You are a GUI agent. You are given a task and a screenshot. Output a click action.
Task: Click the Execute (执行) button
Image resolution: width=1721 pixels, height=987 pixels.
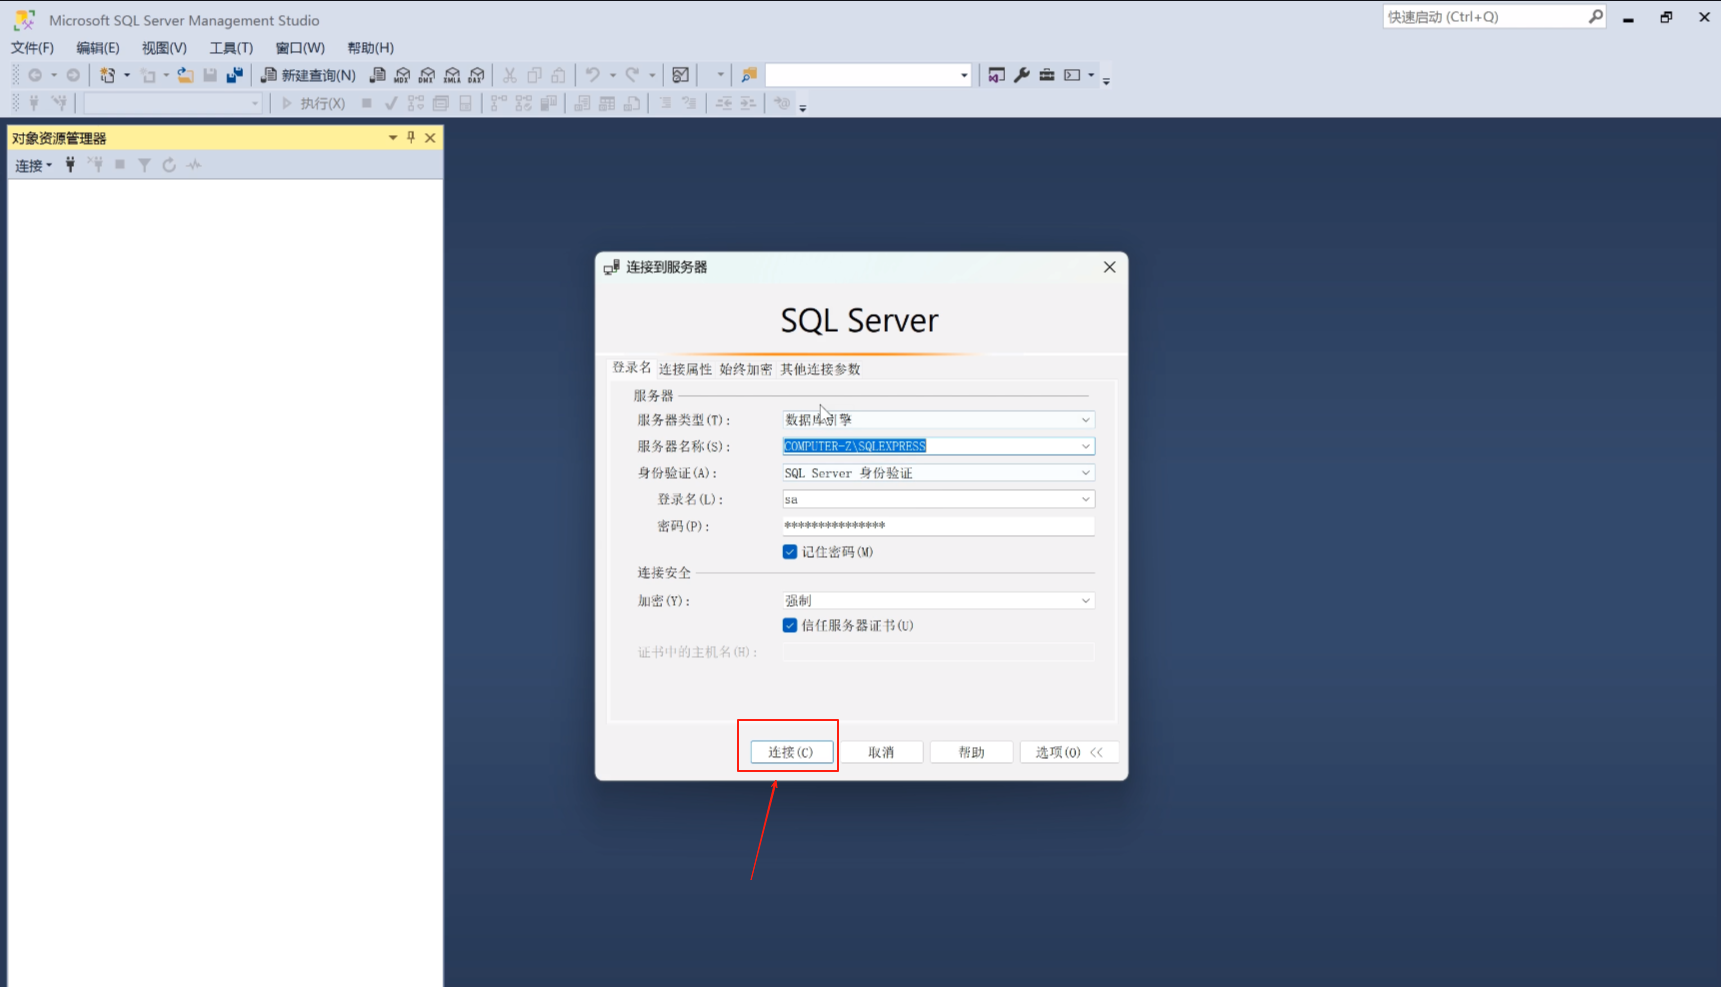(314, 103)
